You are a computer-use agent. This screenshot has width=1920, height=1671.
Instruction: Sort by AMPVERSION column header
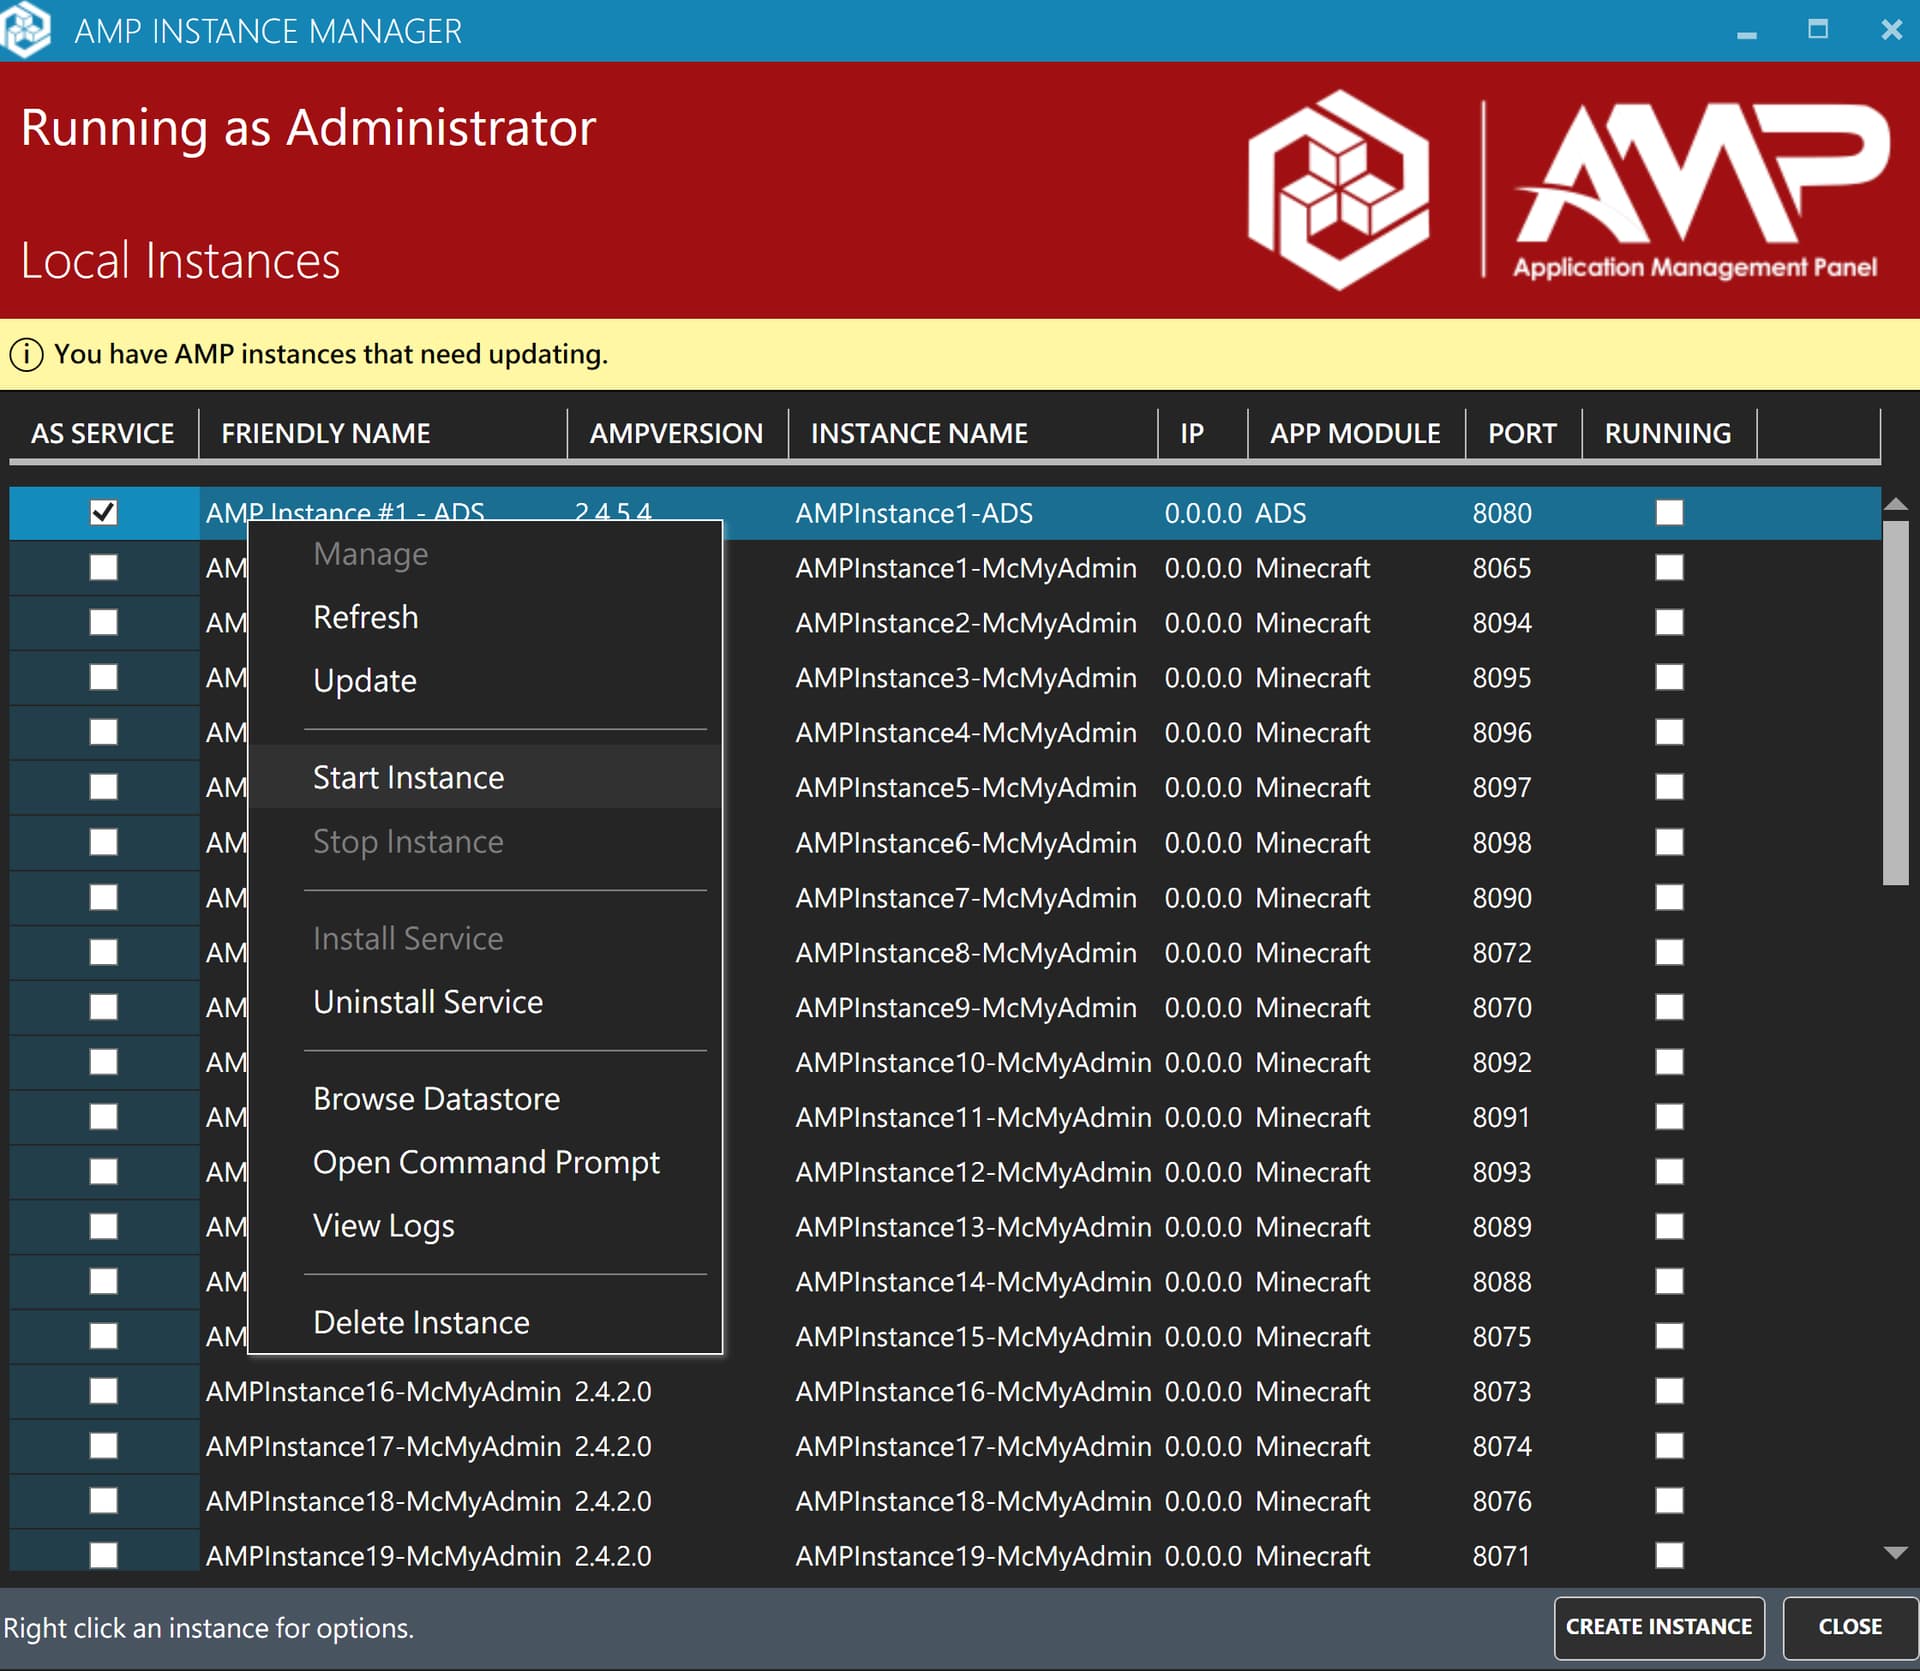point(677,434)
